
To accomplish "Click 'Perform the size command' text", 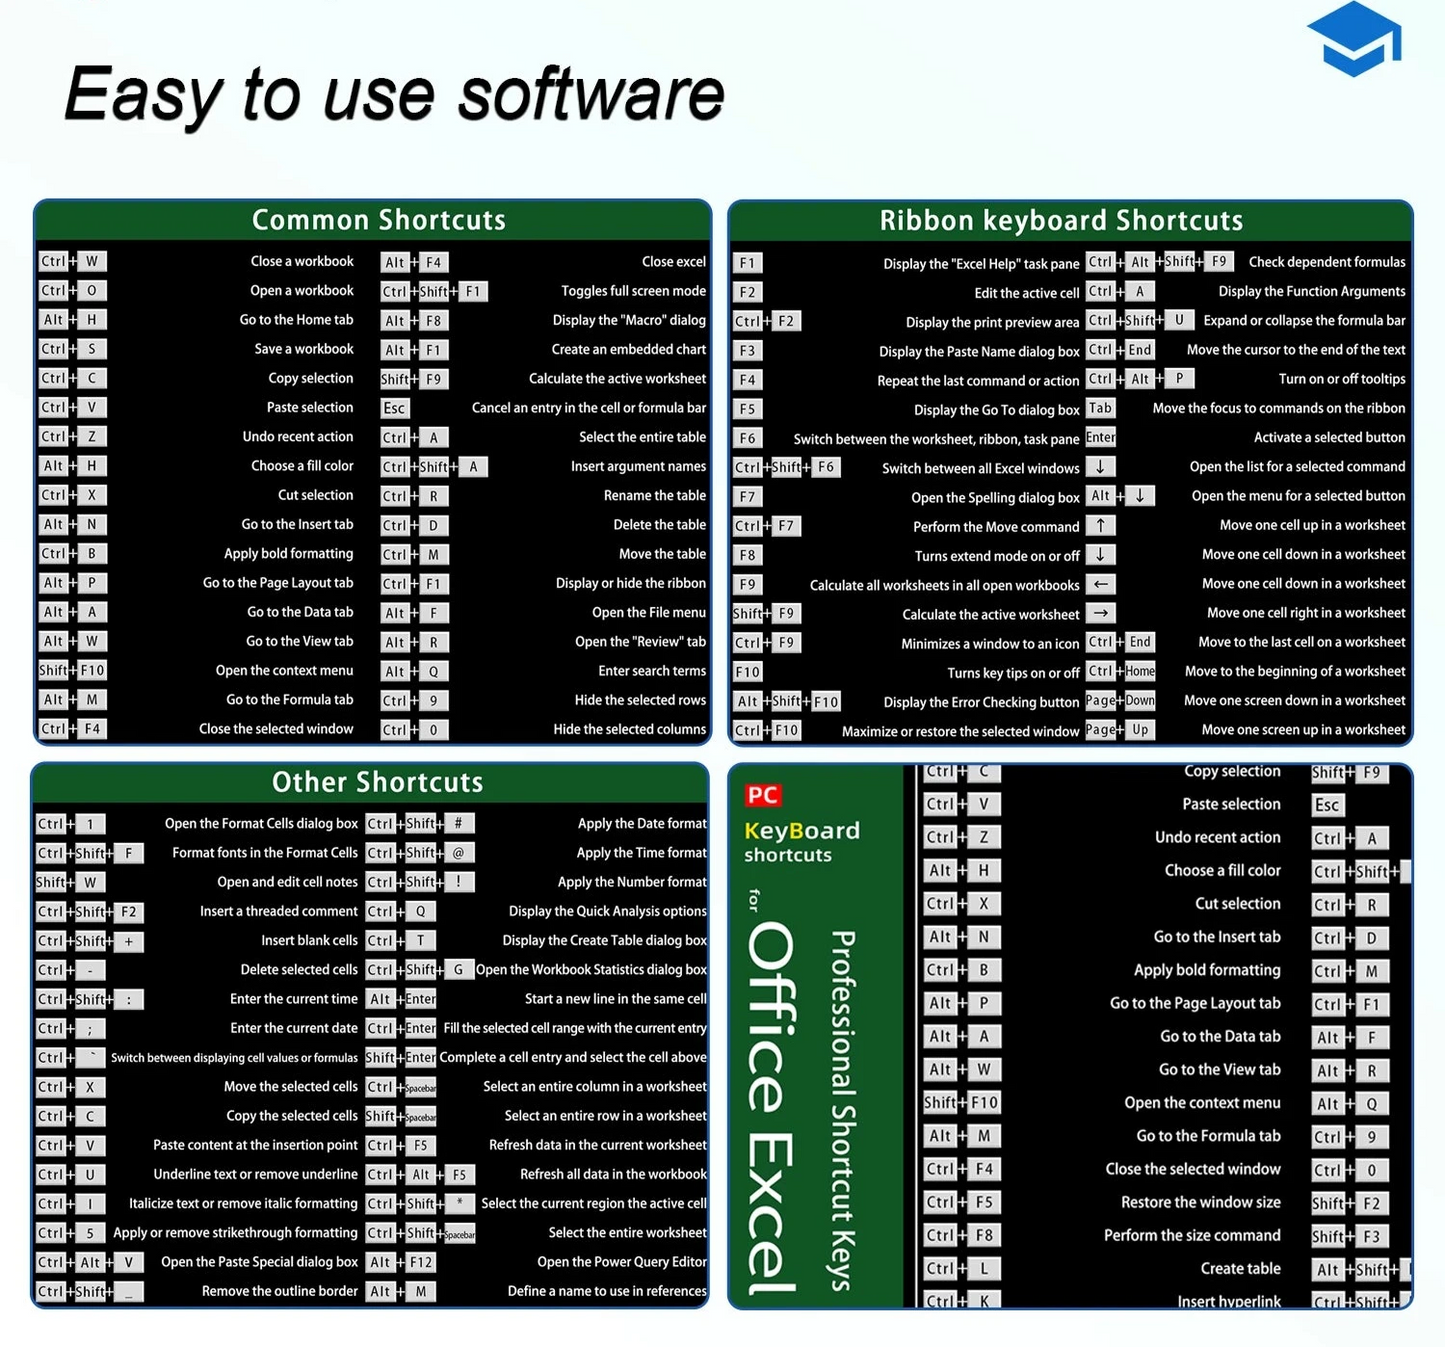I will pos(1192,1235).
